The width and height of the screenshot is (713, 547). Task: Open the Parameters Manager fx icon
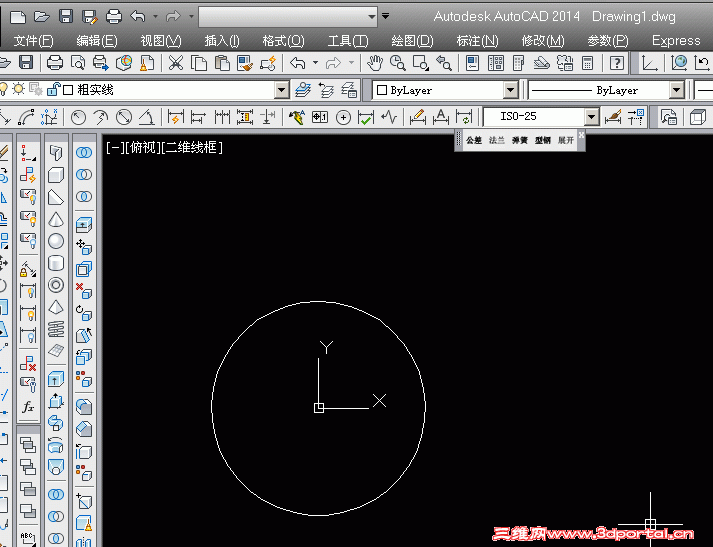(x=28, y=406)
